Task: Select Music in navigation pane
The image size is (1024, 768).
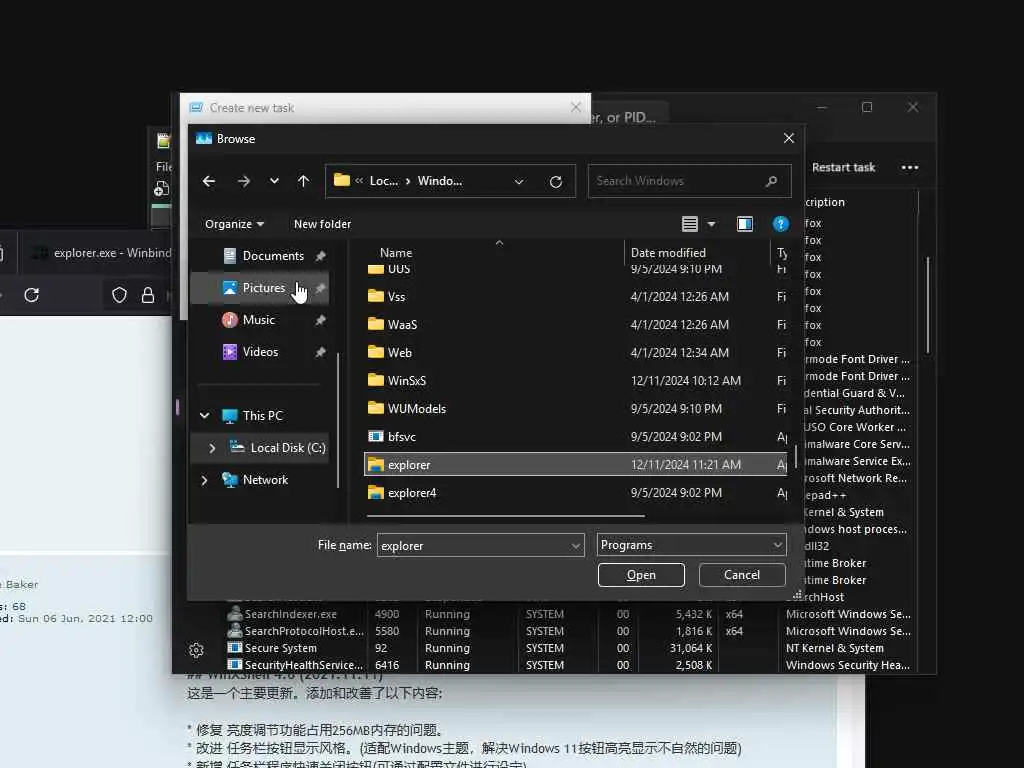Action: [x=259, y=320]
